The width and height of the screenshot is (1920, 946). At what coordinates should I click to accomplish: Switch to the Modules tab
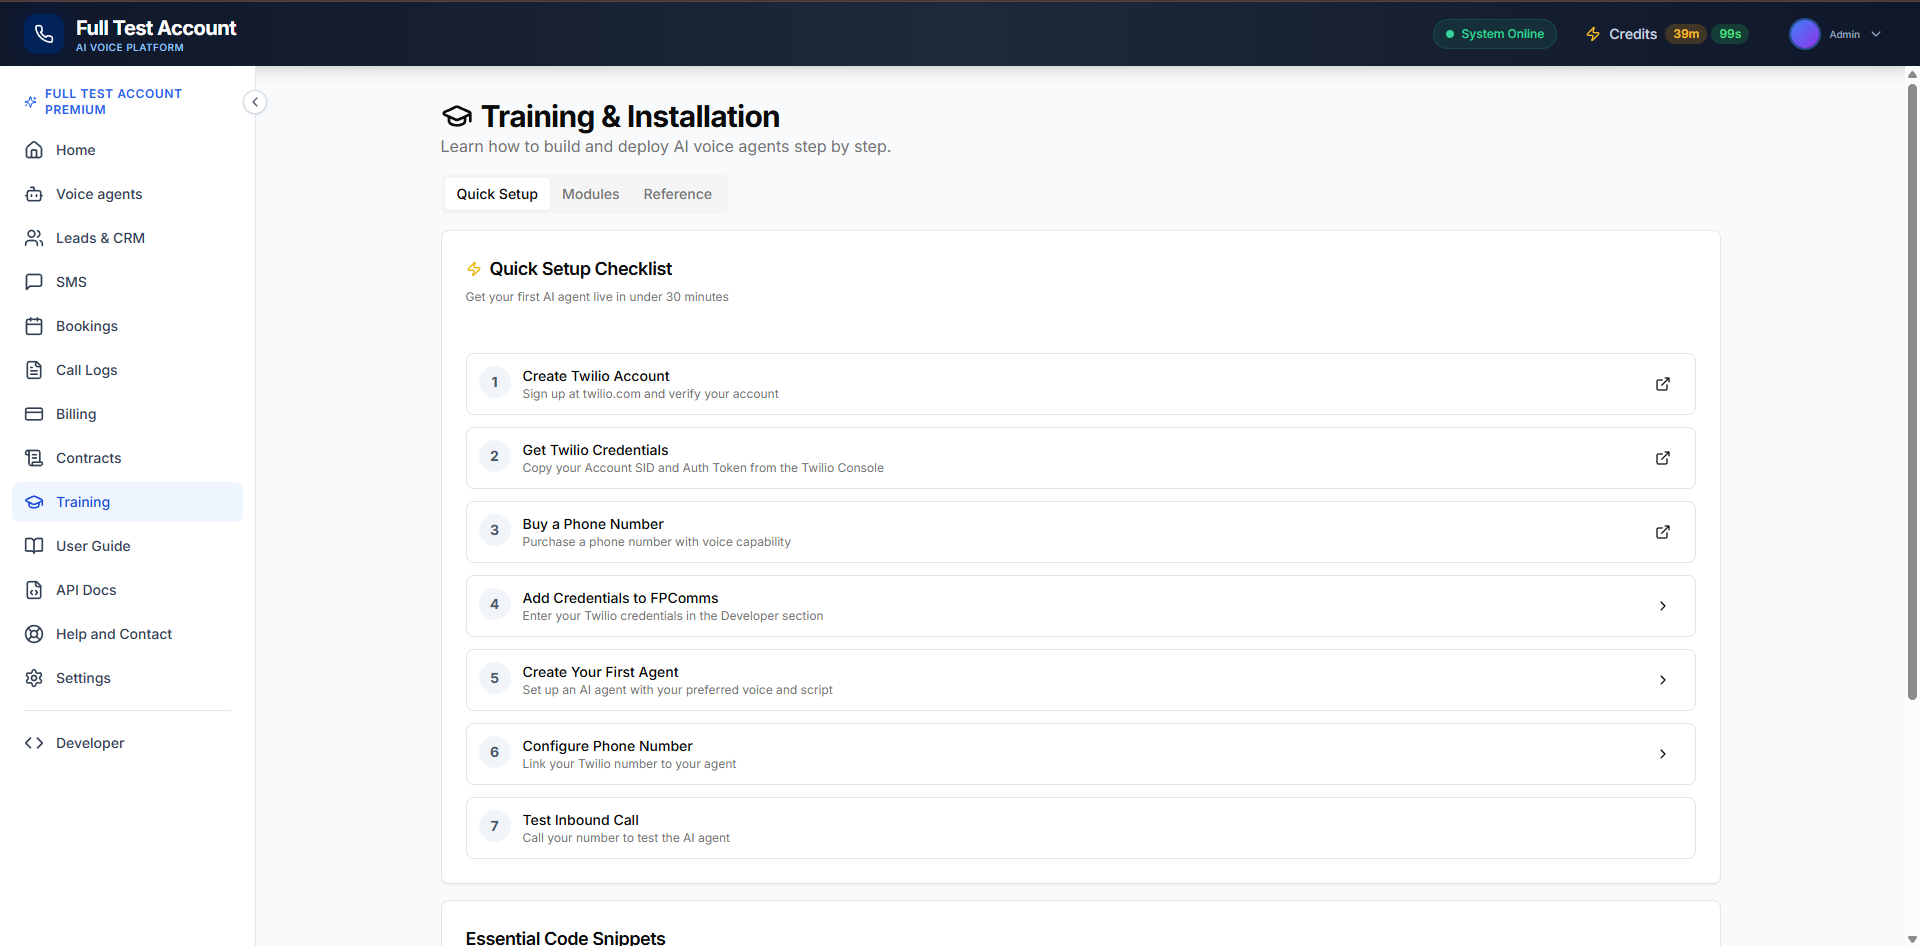(x=590, y=193)
